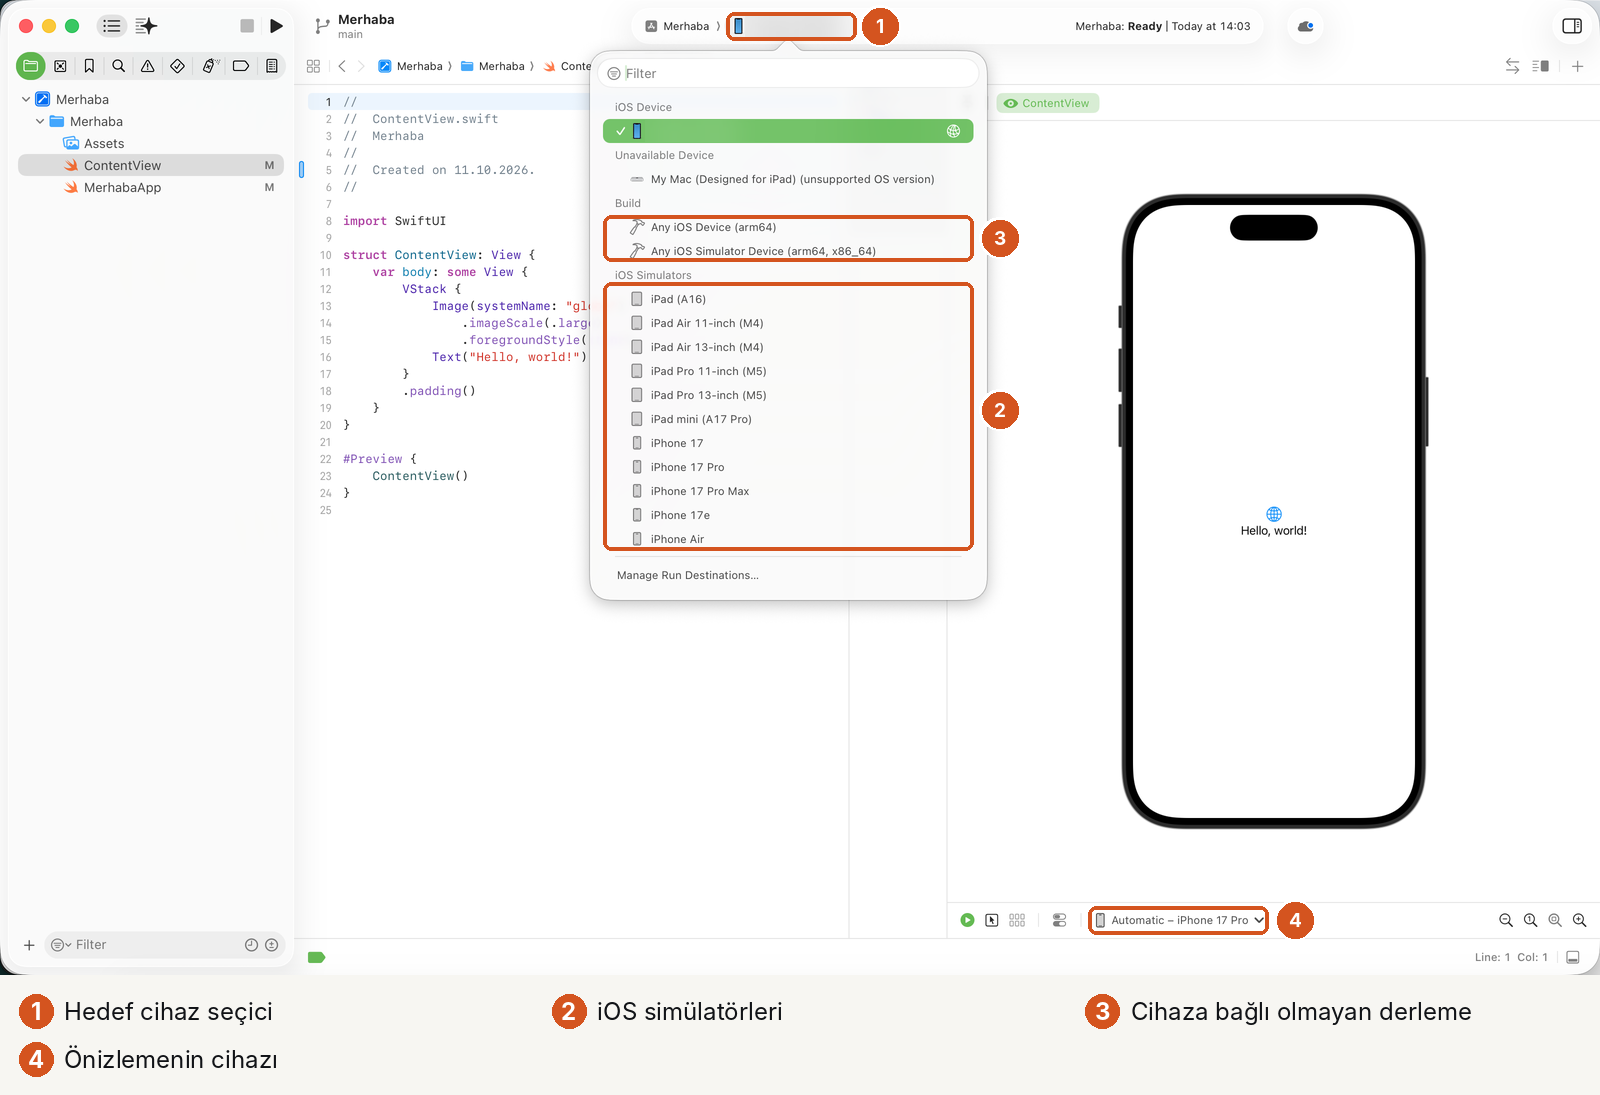Open the Merhaba scheme menu
The height and width of the screenshot is (1095, 1600).
(x=677, y=26)
